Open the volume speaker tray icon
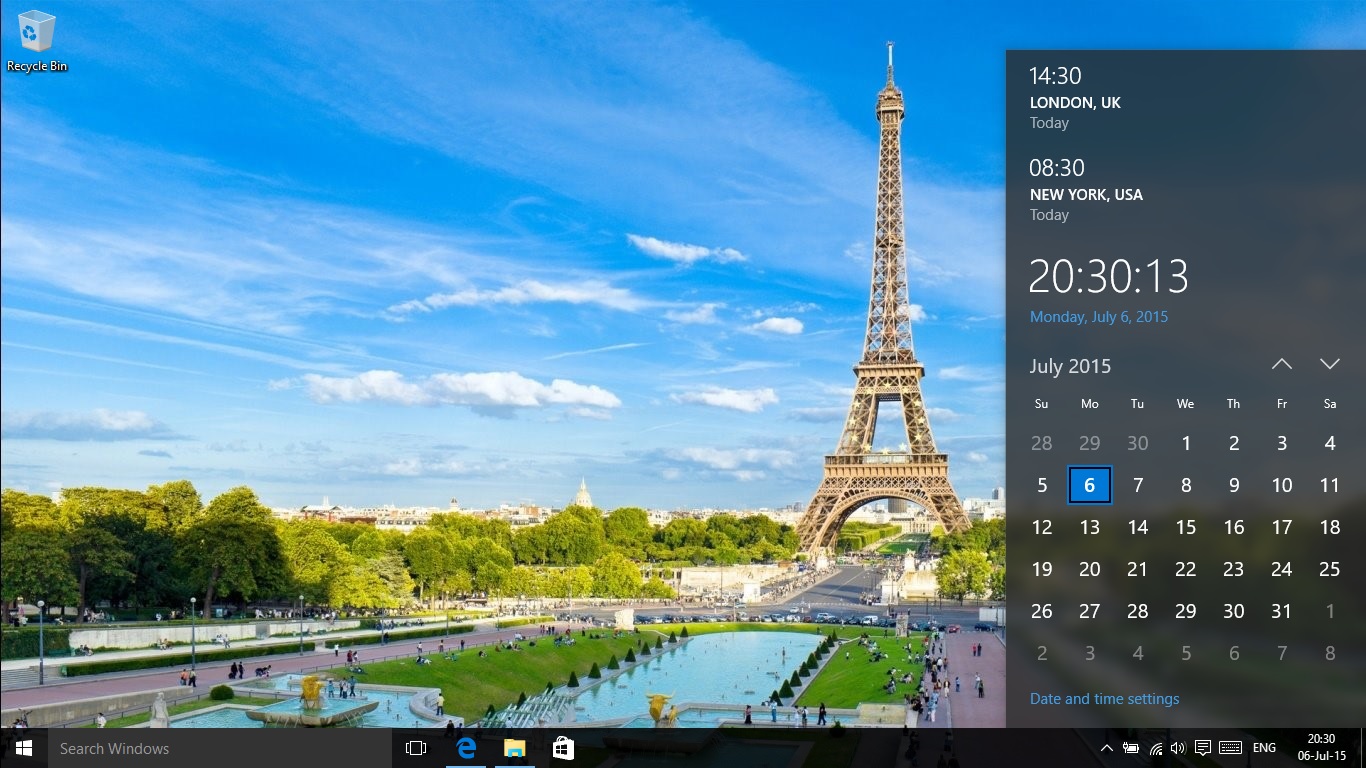Screen dimensions: 1366x768 tap(1178, 748)
